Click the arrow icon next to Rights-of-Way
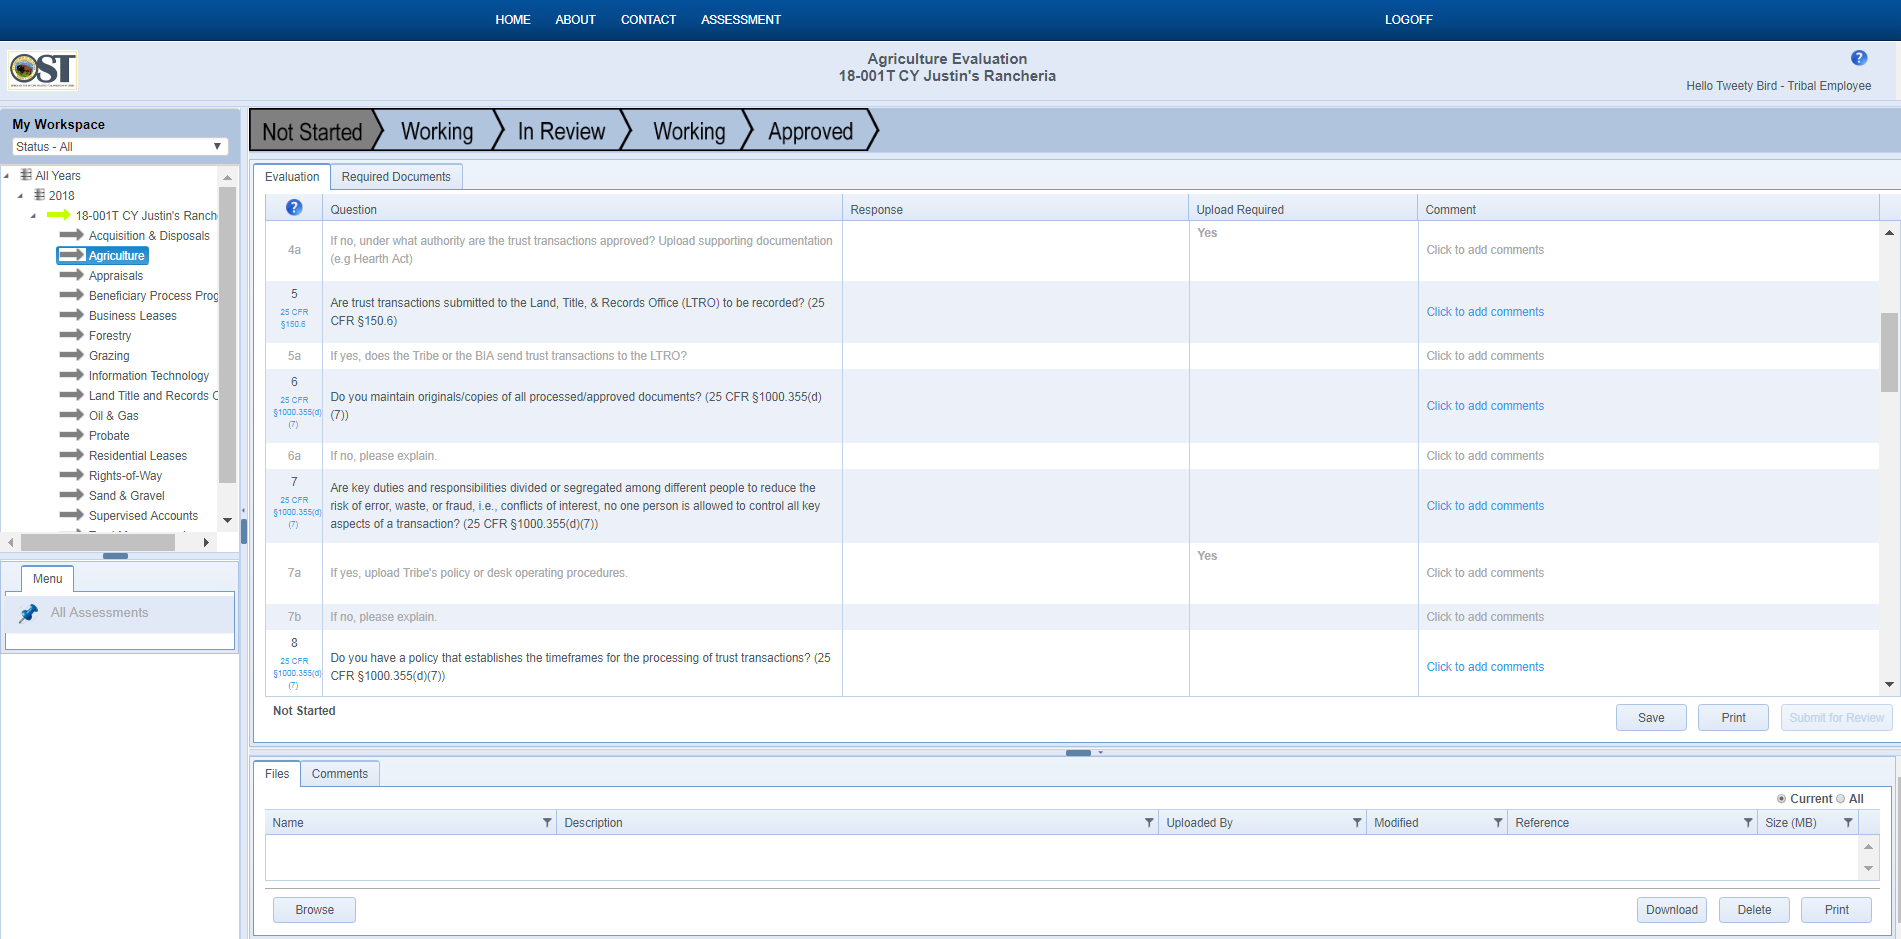This screenshot has height=939, width=1901. coord(71,475)
